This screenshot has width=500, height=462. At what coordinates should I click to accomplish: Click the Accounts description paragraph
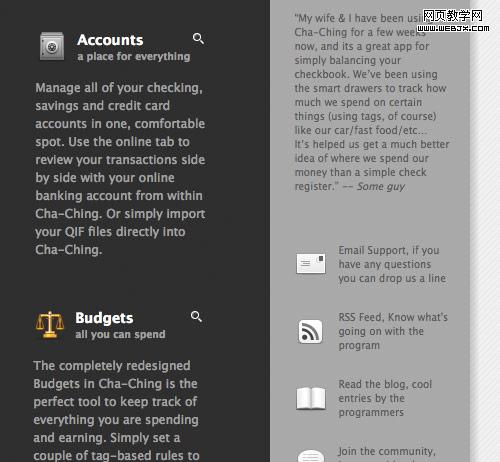pyautogui.click(x=120, y=169)
